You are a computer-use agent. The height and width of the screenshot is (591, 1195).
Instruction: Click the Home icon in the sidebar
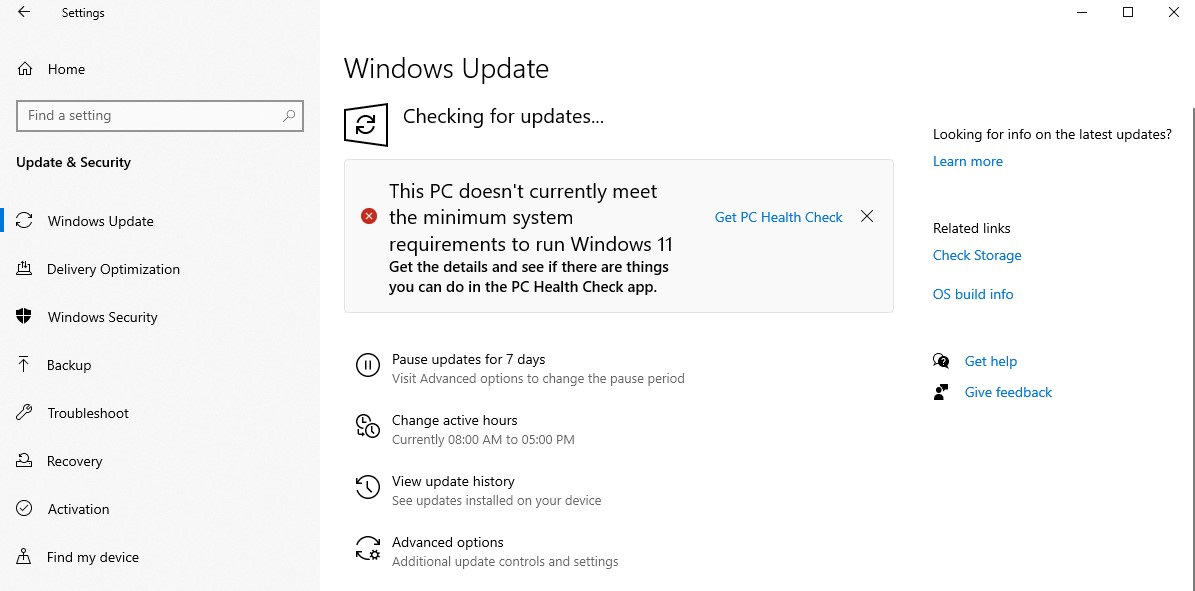25,69
